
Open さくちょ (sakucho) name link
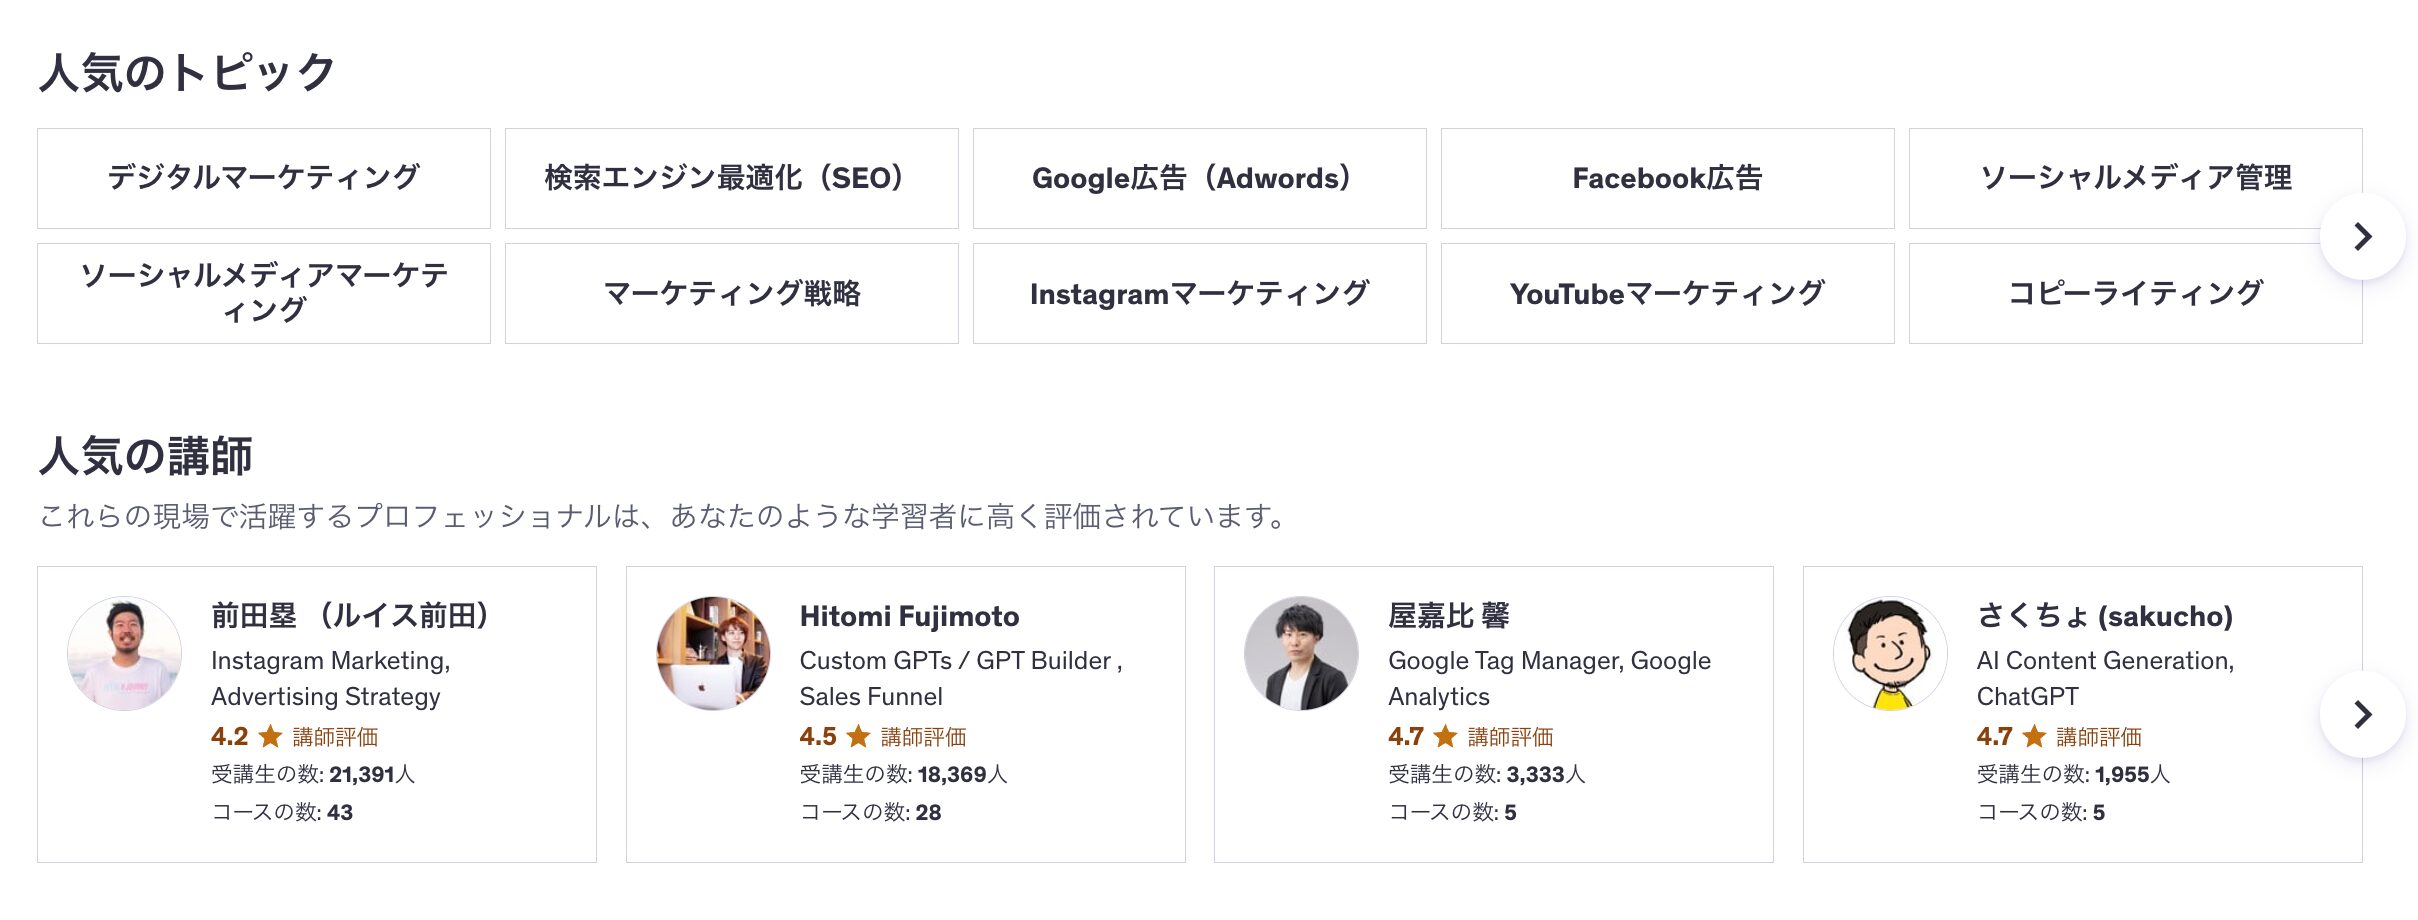(2104, 616)
